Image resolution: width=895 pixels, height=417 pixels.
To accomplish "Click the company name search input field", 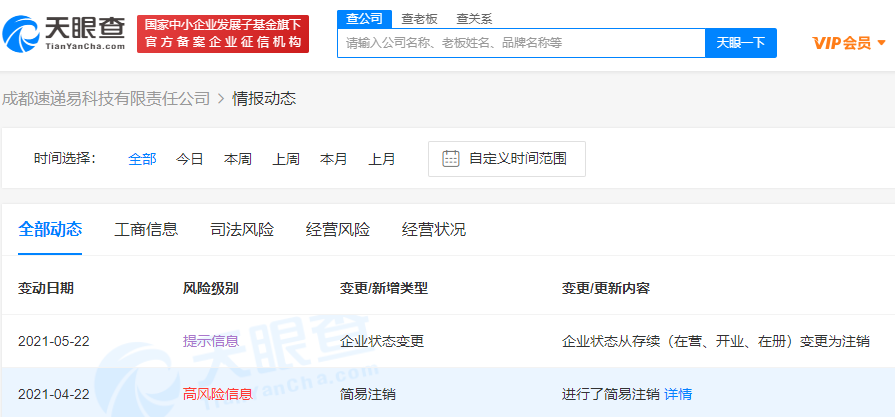I will (520, 43).
